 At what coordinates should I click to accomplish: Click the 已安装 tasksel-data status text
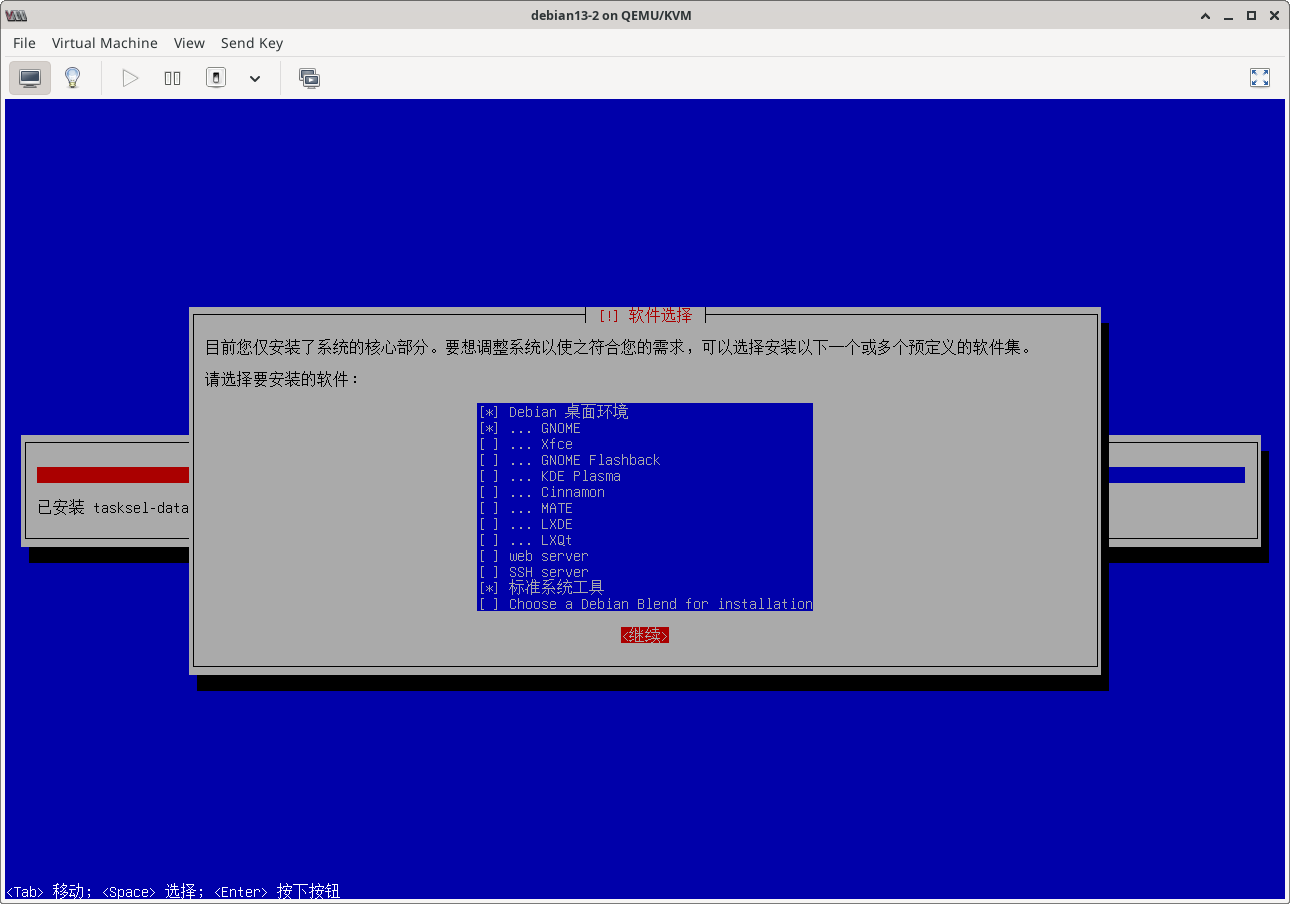113,507
